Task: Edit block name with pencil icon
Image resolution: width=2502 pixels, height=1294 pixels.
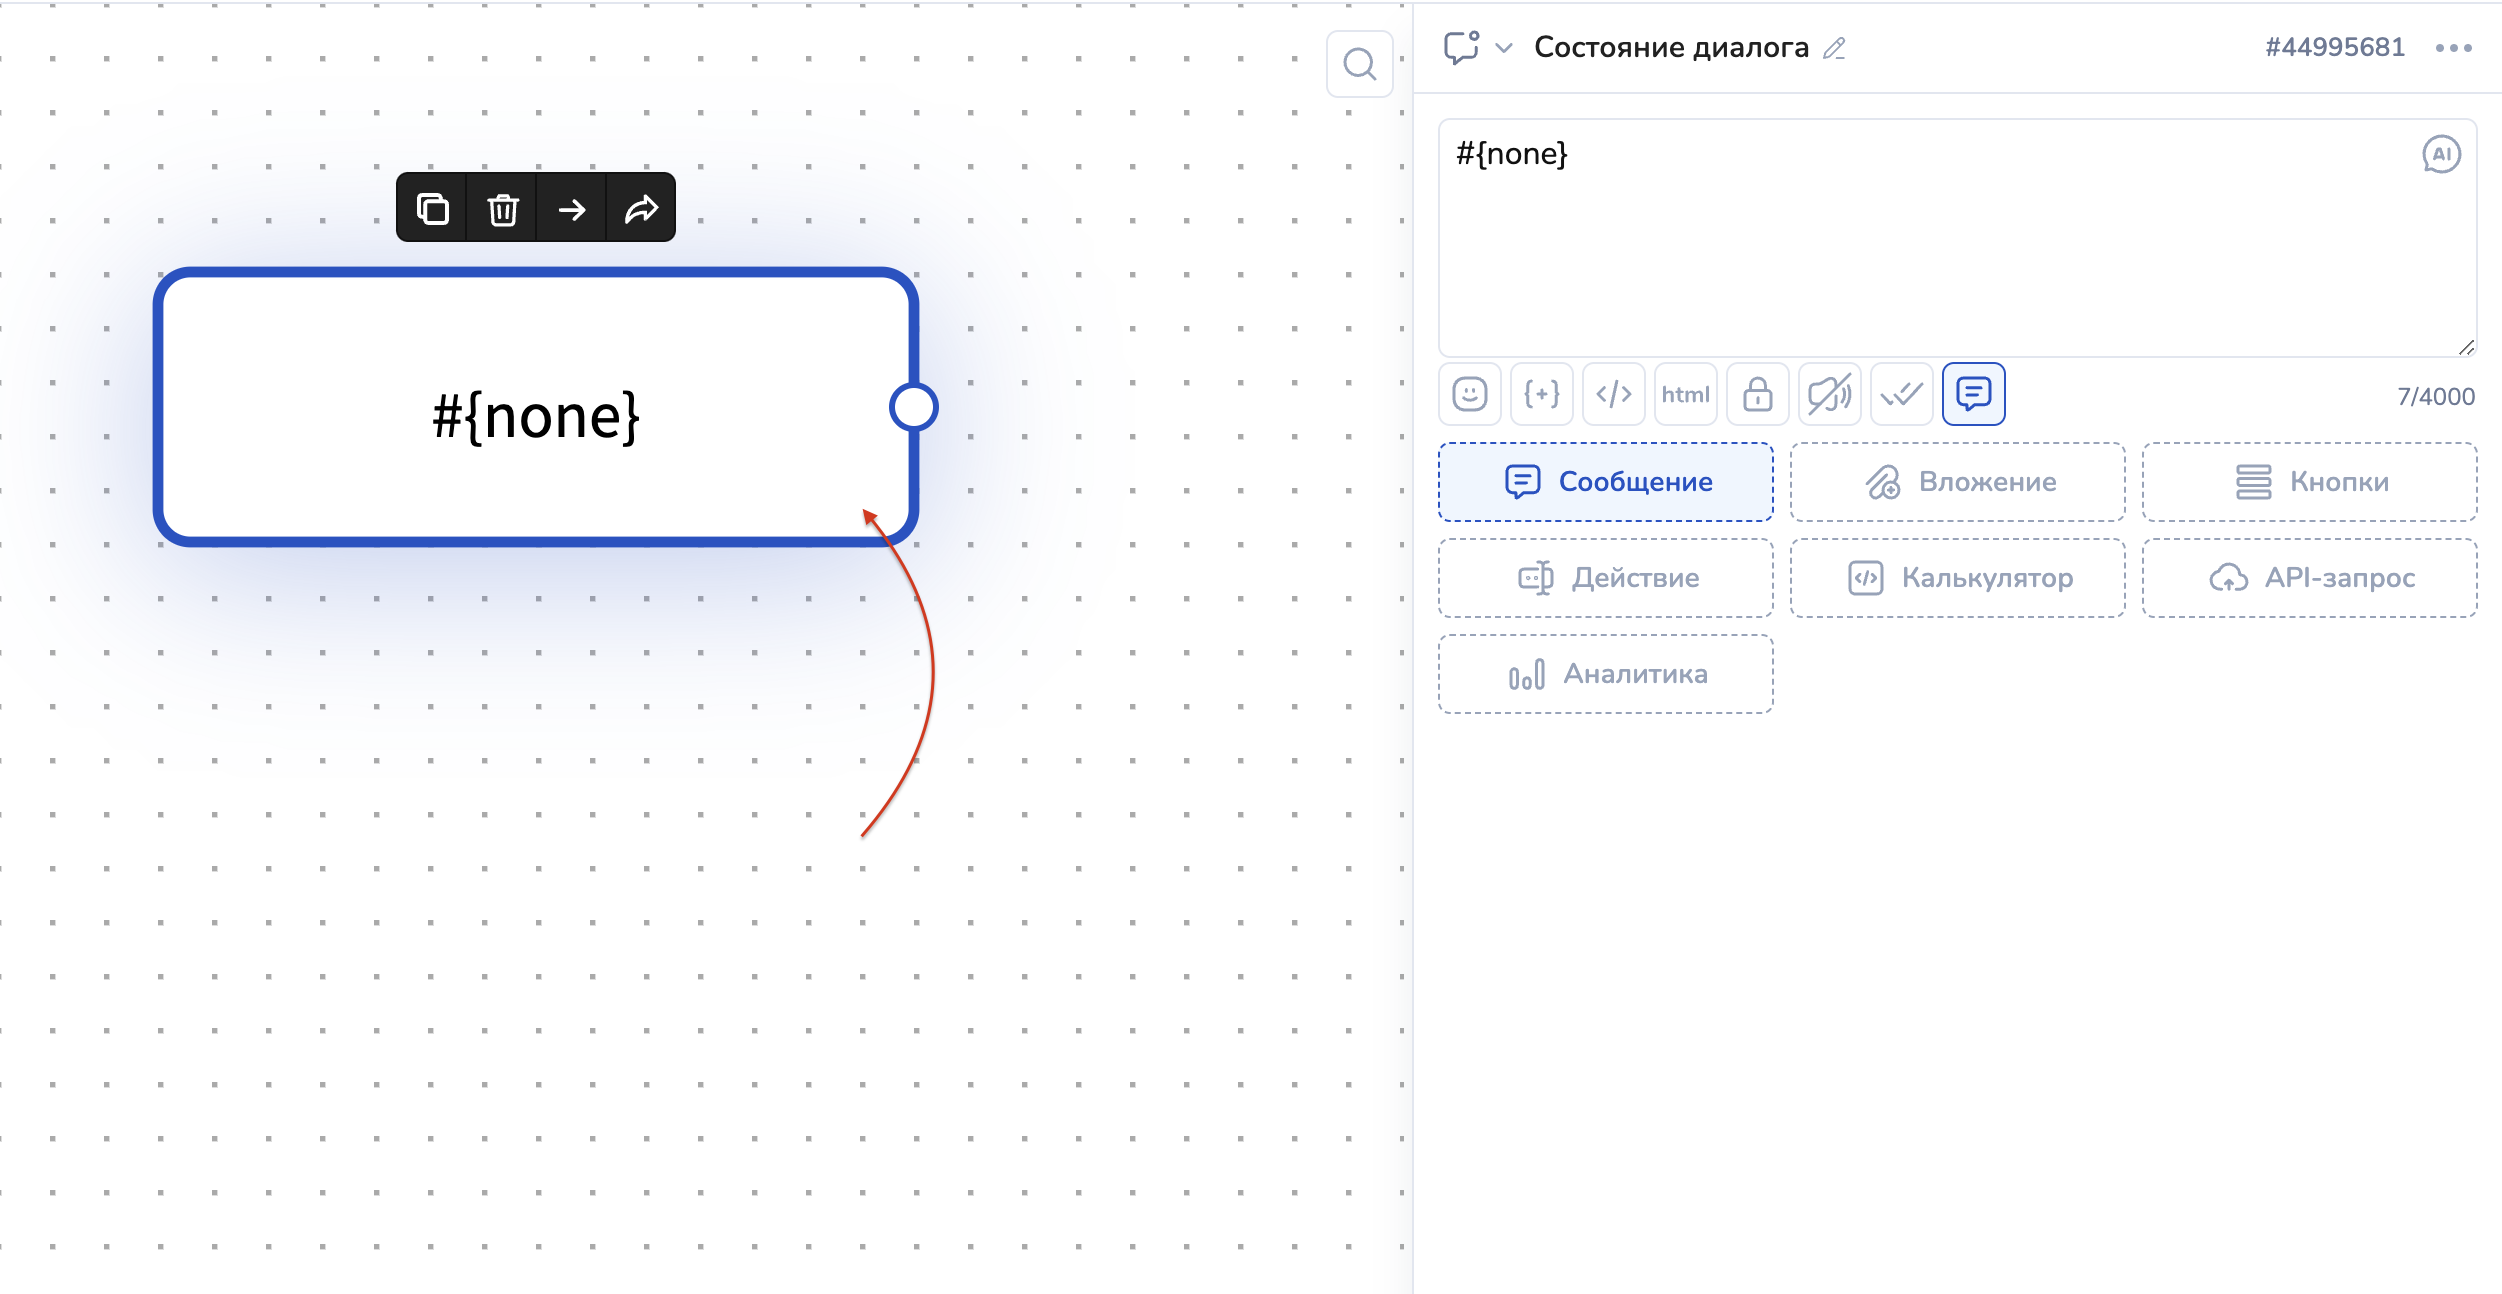Action: point(1833,48)
